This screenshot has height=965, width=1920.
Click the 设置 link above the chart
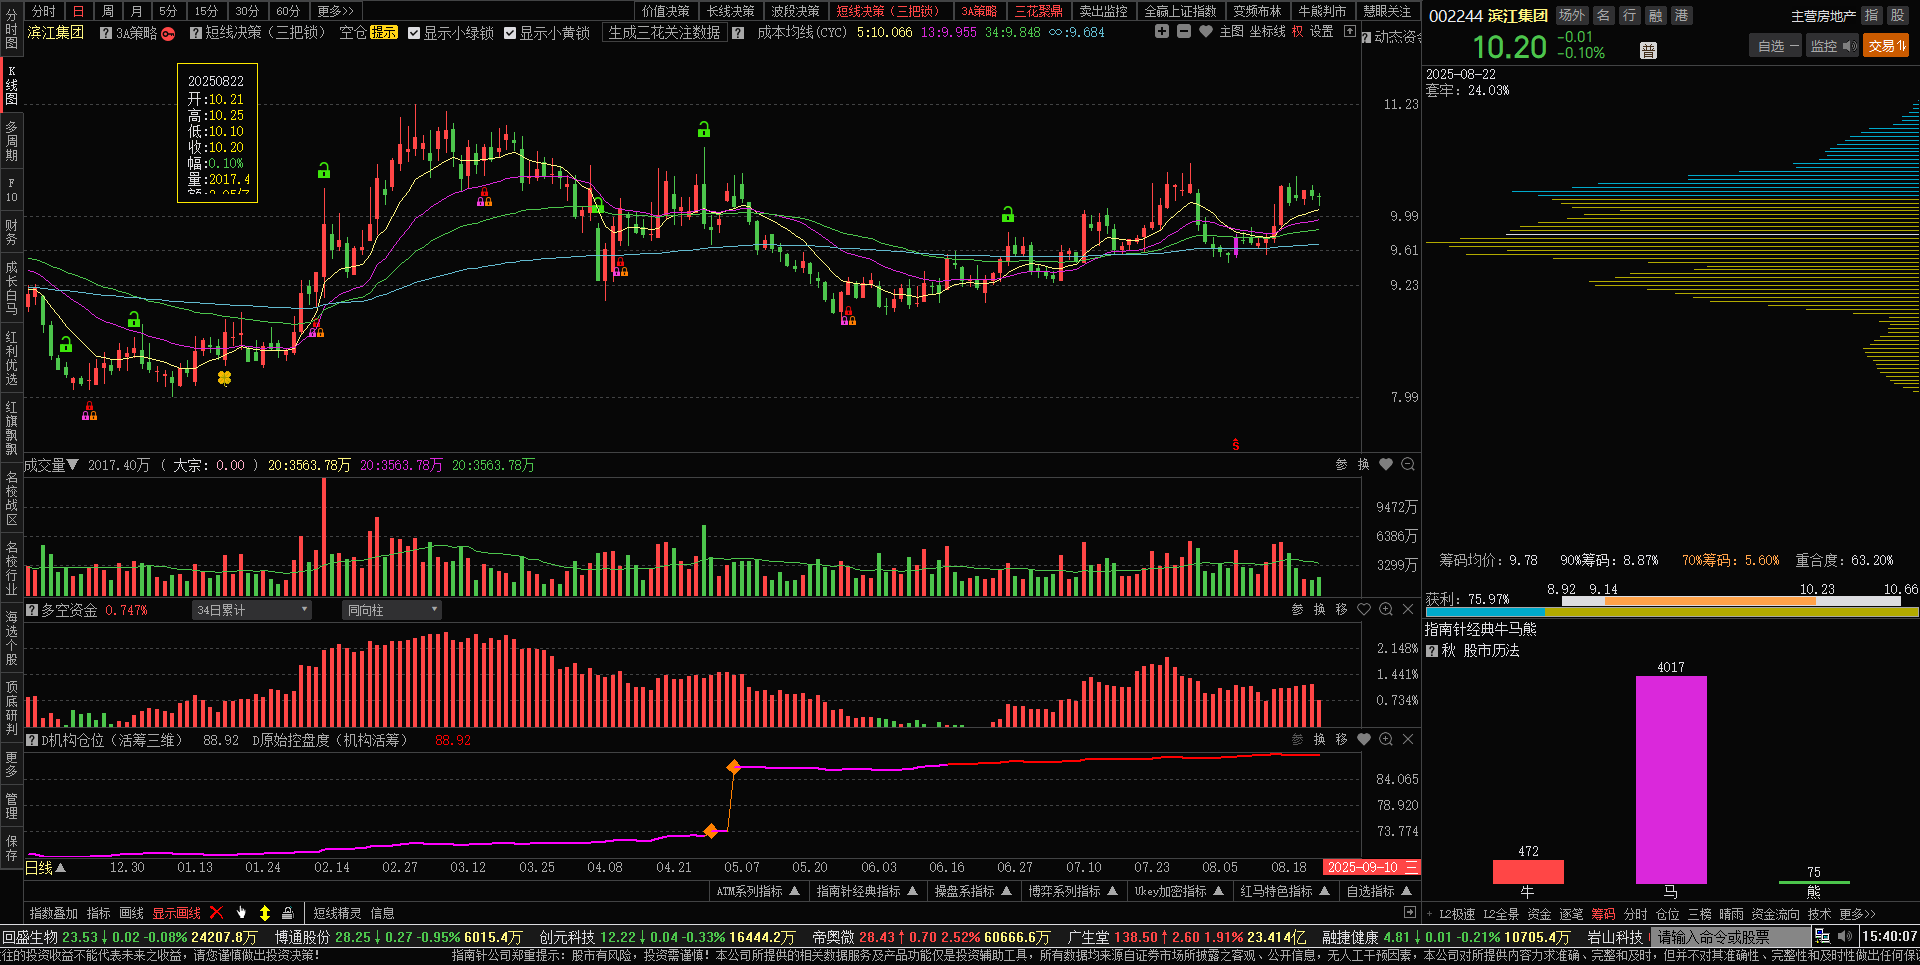[1322, 32]
